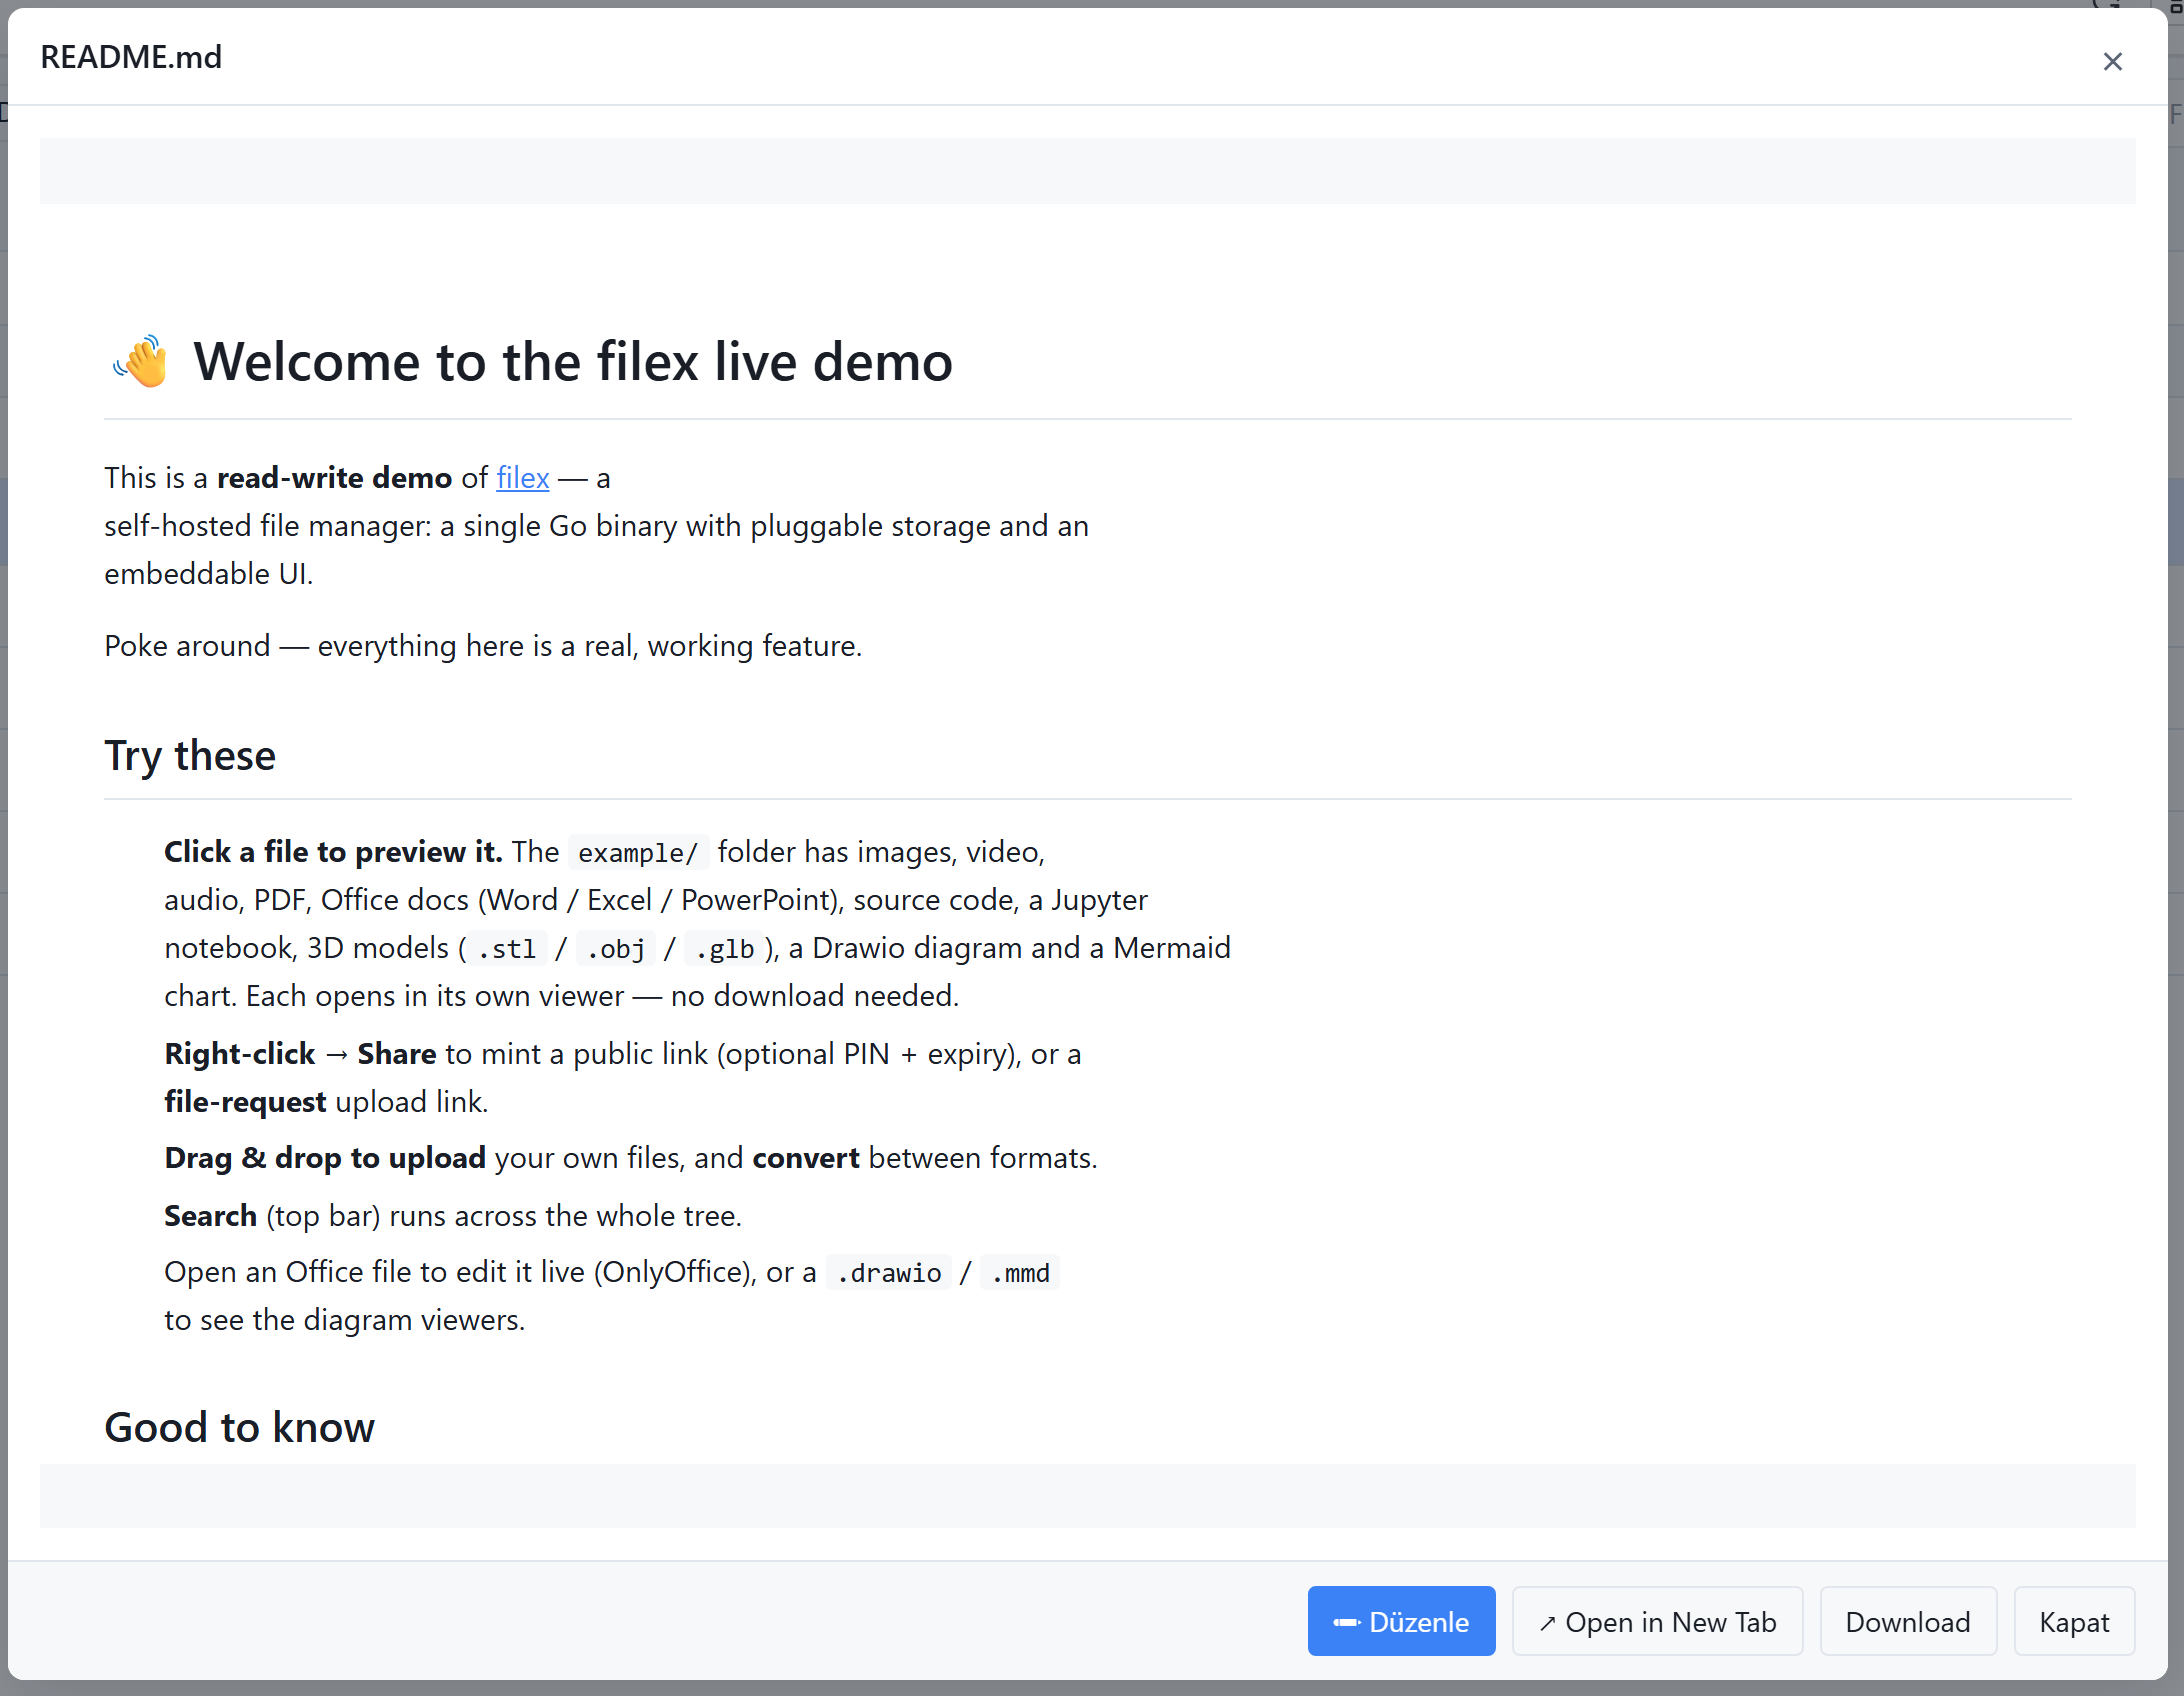Click the README.md dialog title
The width and height of the screenshot is (2184, 1696).
pyautogui.click(x=131, y=57)
